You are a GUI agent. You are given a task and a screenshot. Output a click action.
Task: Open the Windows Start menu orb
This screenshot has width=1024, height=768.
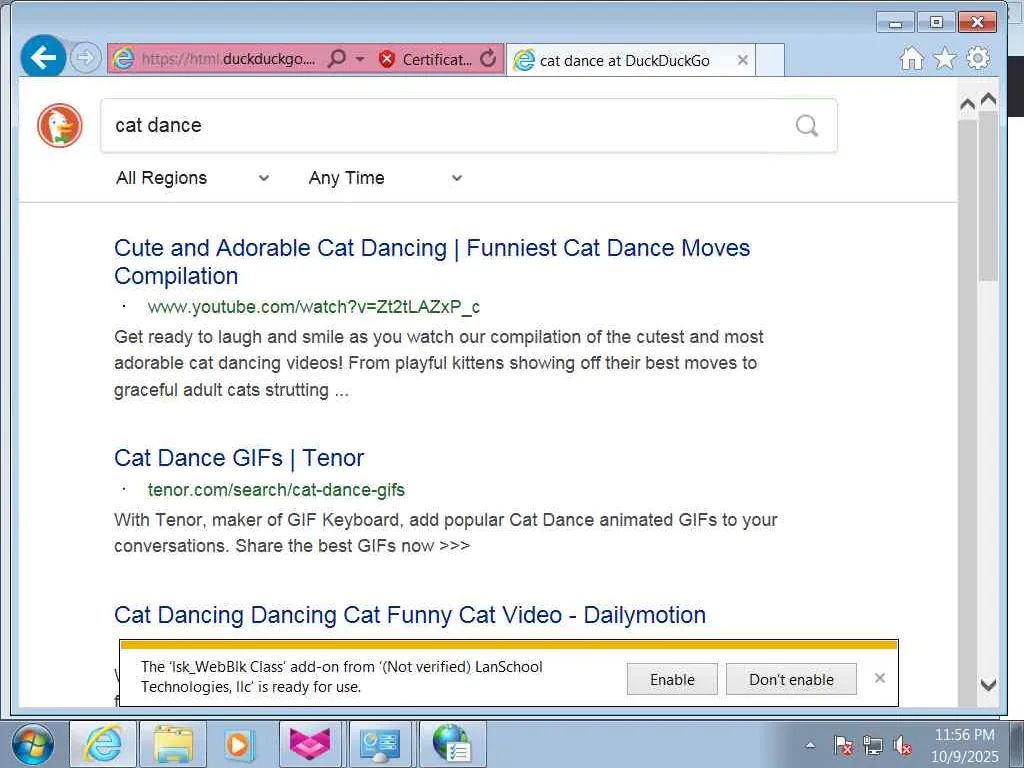(32, 744)
